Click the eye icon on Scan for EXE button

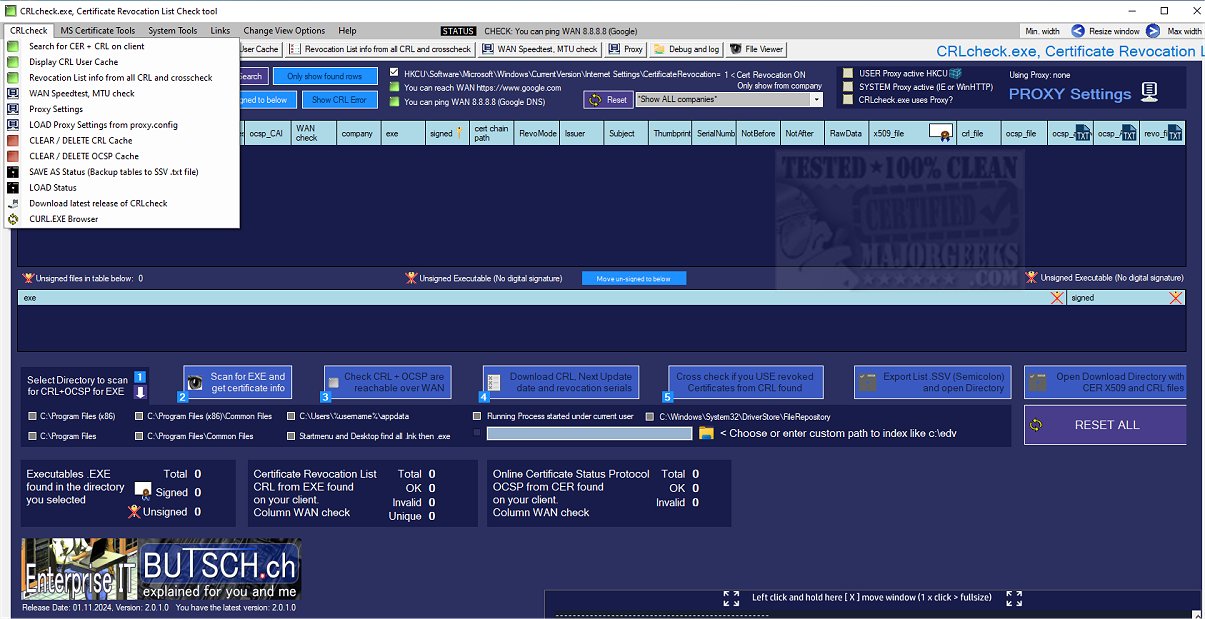click(196, 382)
